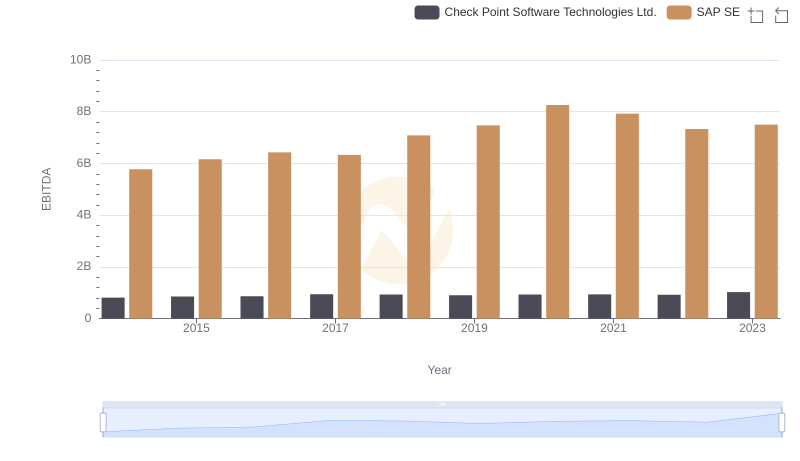Click the right data zoom slider handle
This screenshot has width=800, height=461.
(782, 423)
